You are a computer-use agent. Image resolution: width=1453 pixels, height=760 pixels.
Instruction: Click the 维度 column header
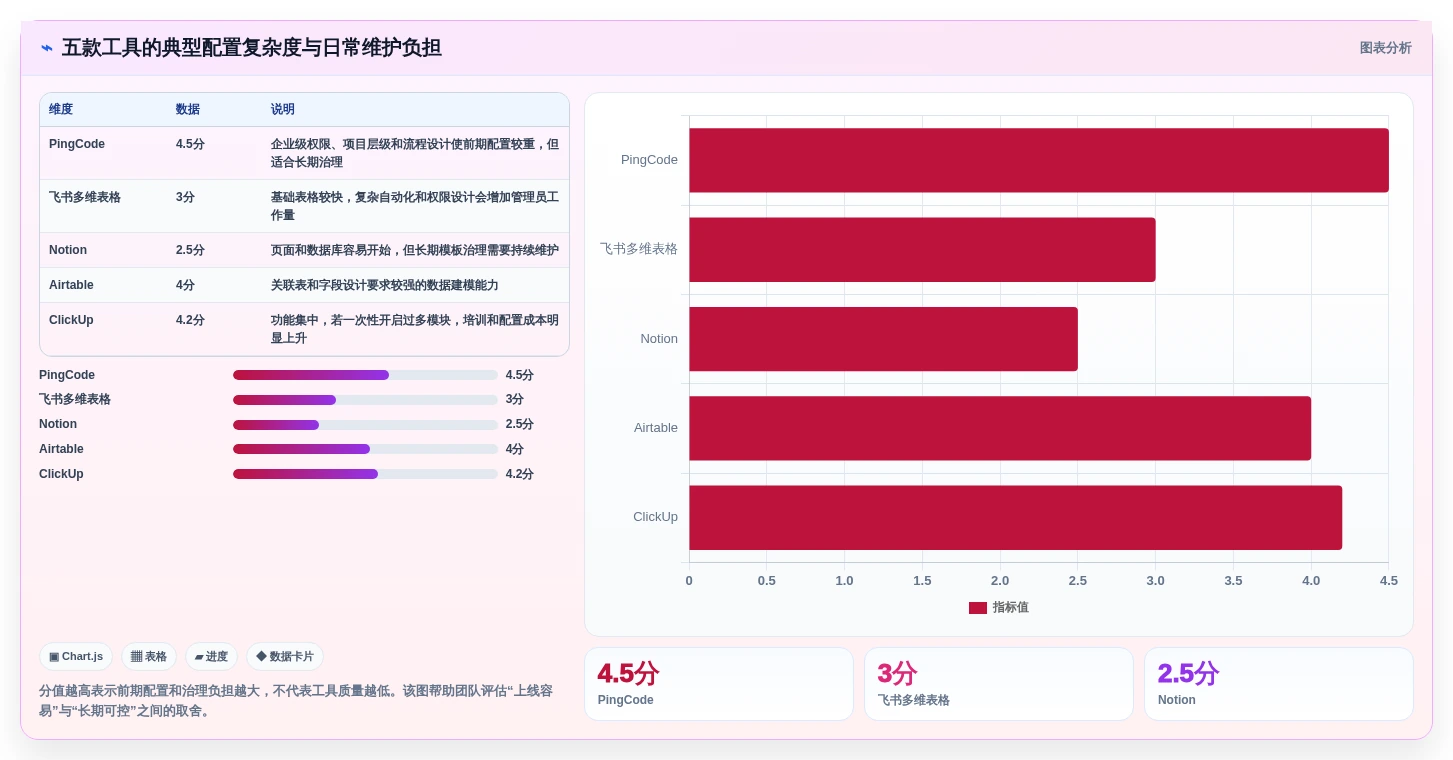61,109
